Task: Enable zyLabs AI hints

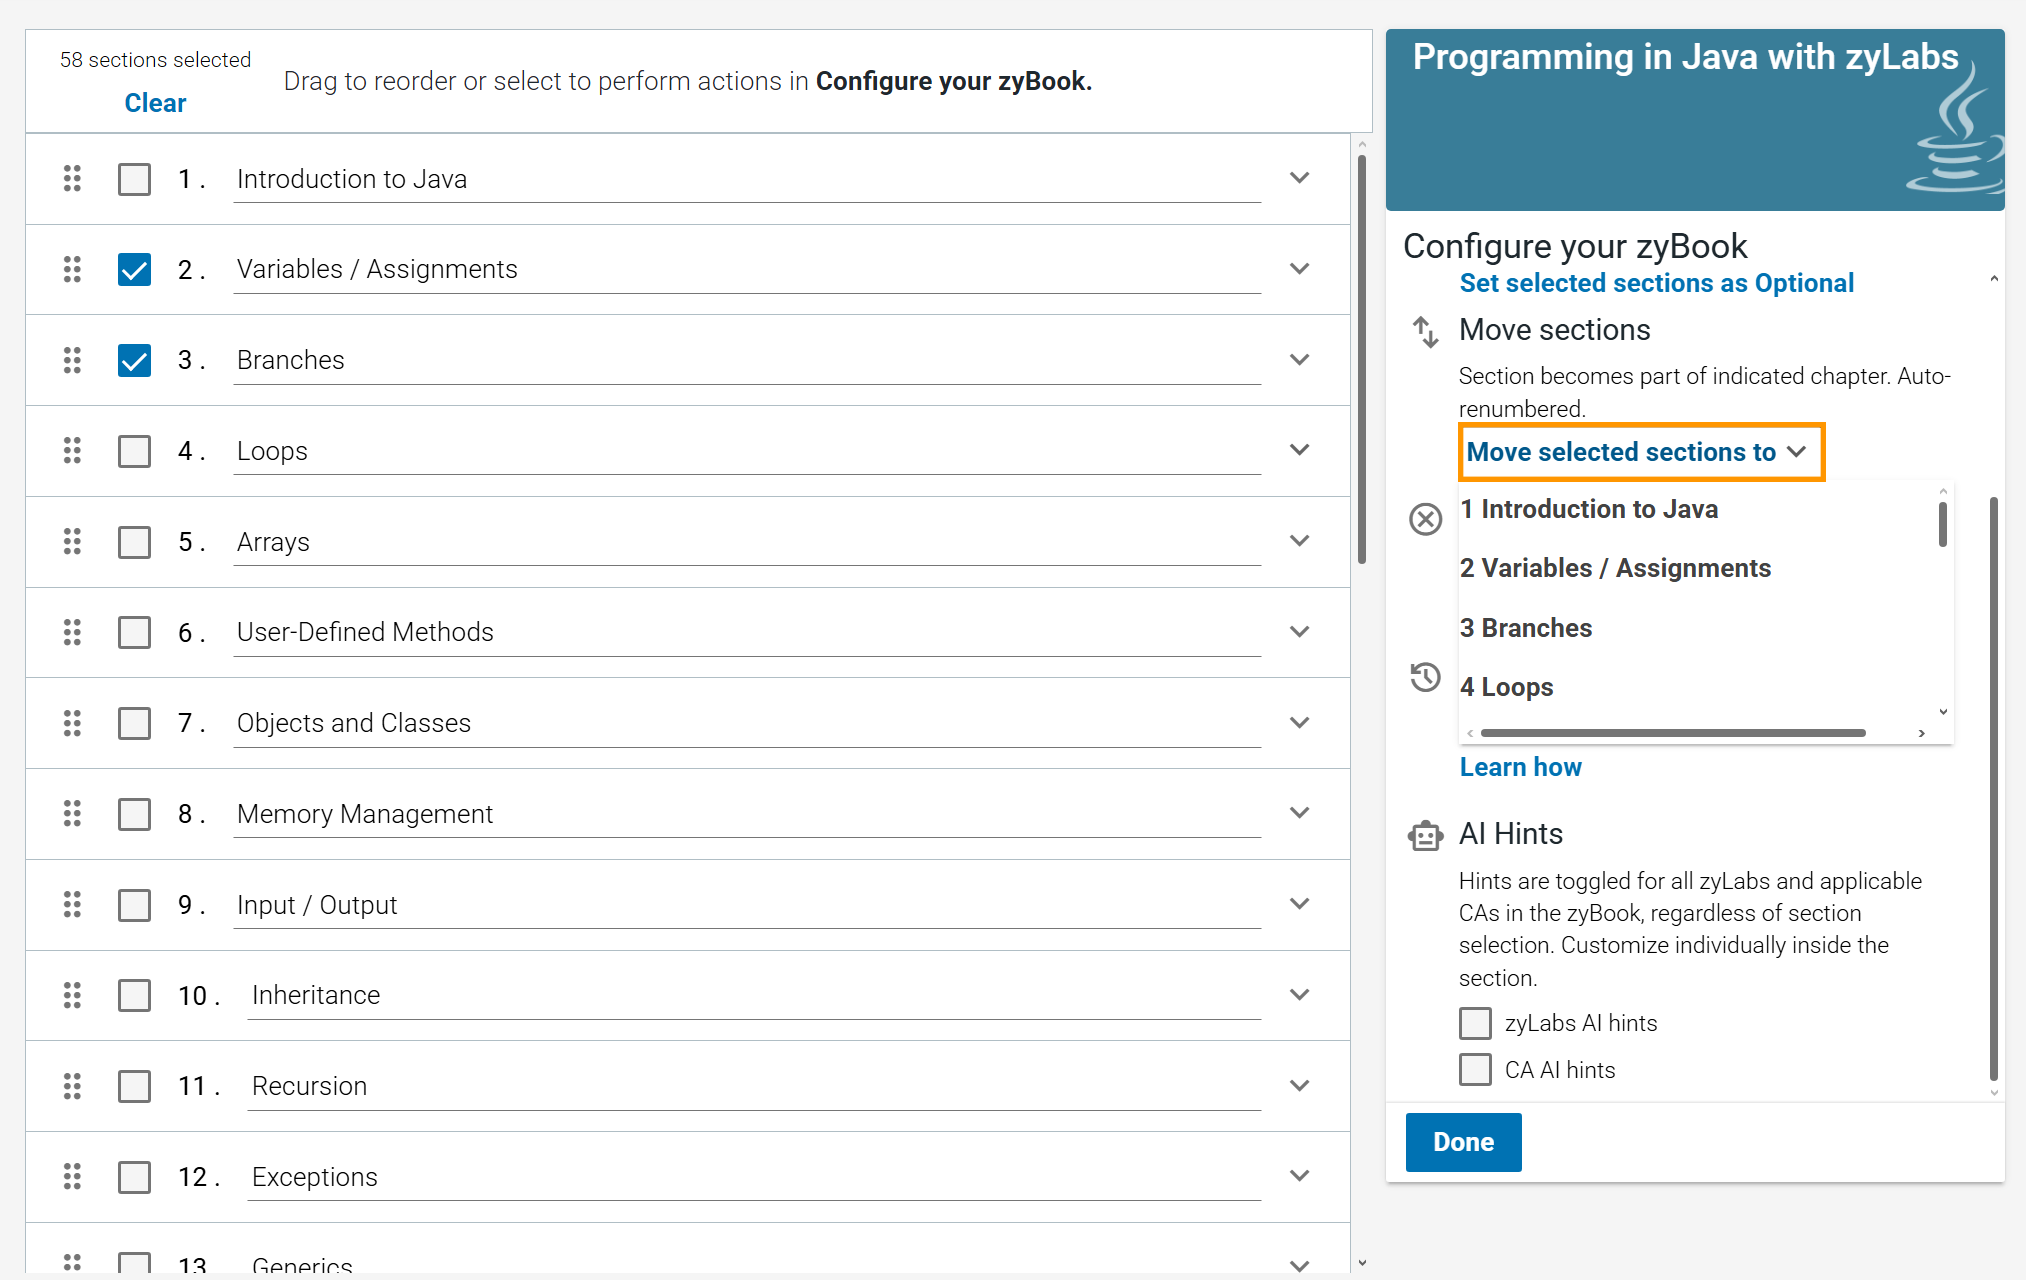Action: point(1475,1023)
